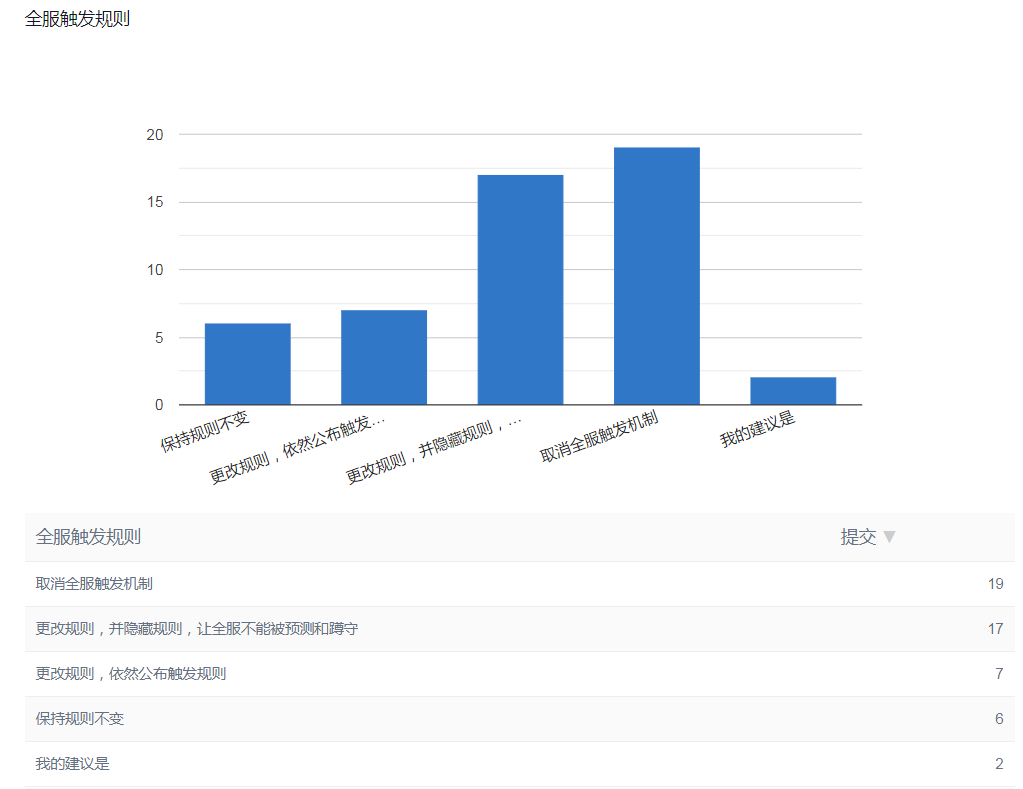
Task: Click the 全服触发规则 title at top
Action: tap(77, 19)
